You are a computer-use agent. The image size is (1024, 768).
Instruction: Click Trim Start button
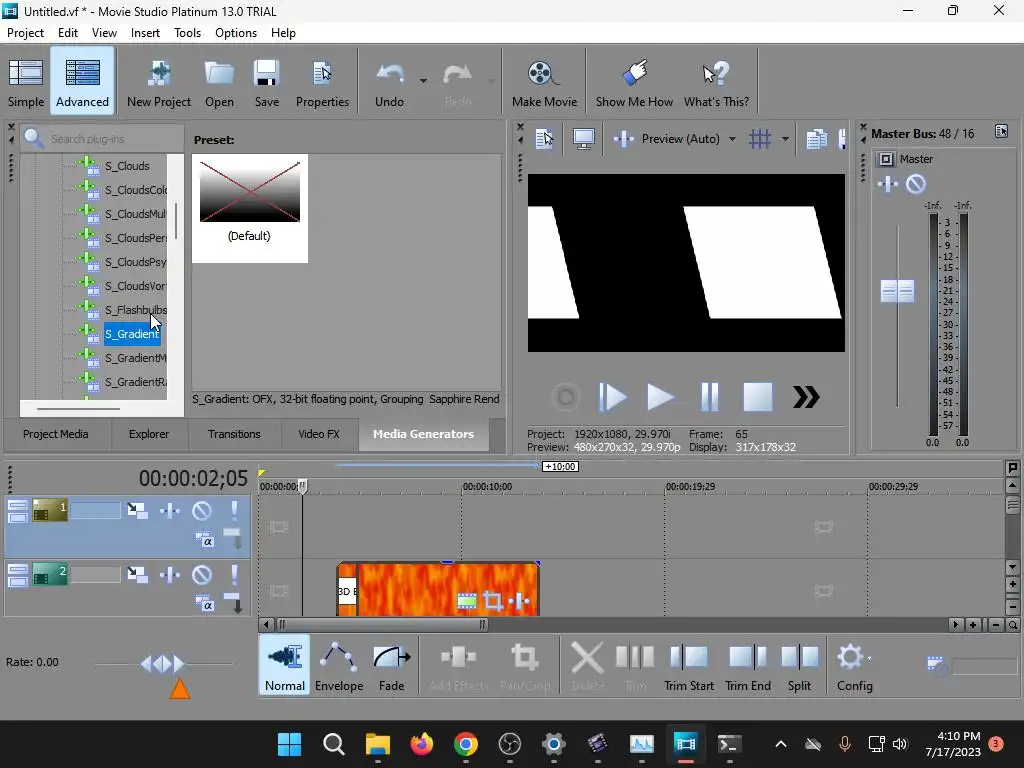tap(688, 665)
